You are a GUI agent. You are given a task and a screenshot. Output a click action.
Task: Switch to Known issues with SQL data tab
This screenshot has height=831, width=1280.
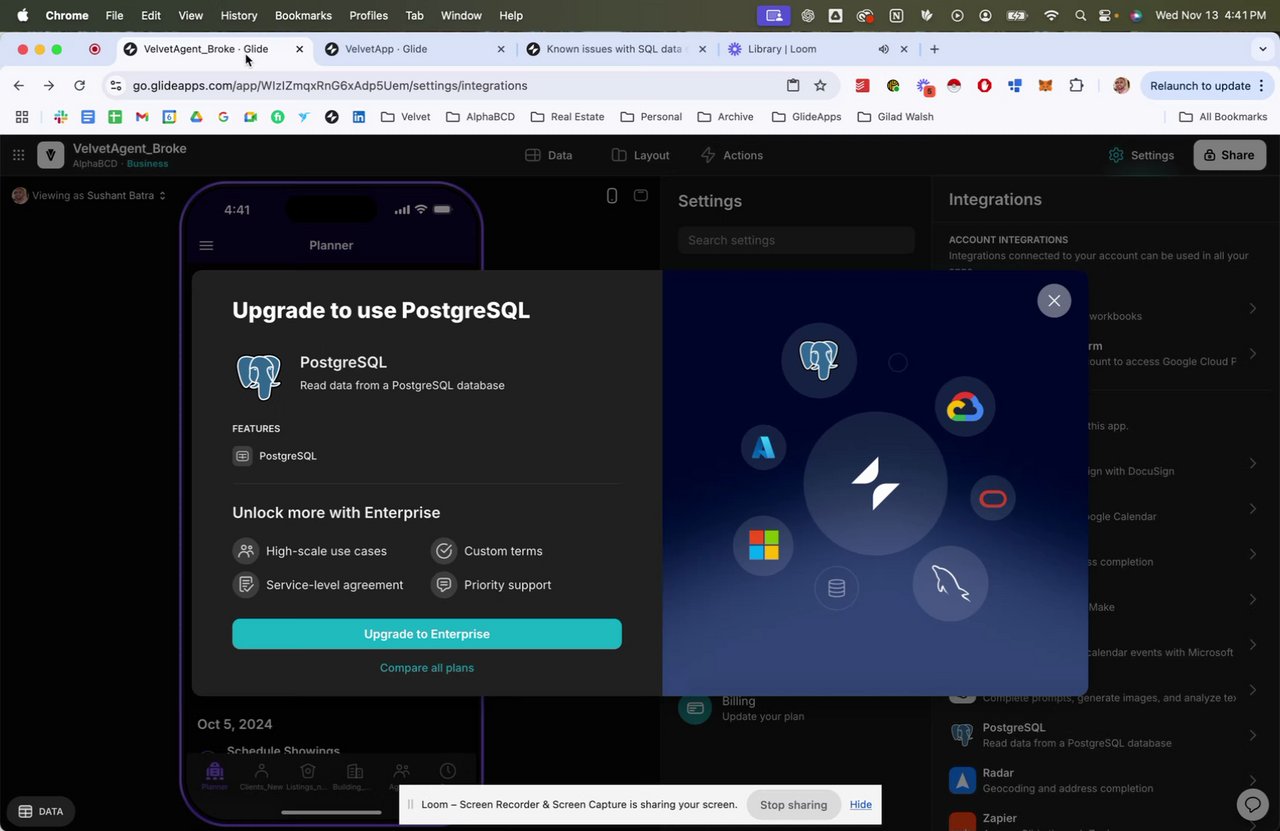tap(615, 49)
